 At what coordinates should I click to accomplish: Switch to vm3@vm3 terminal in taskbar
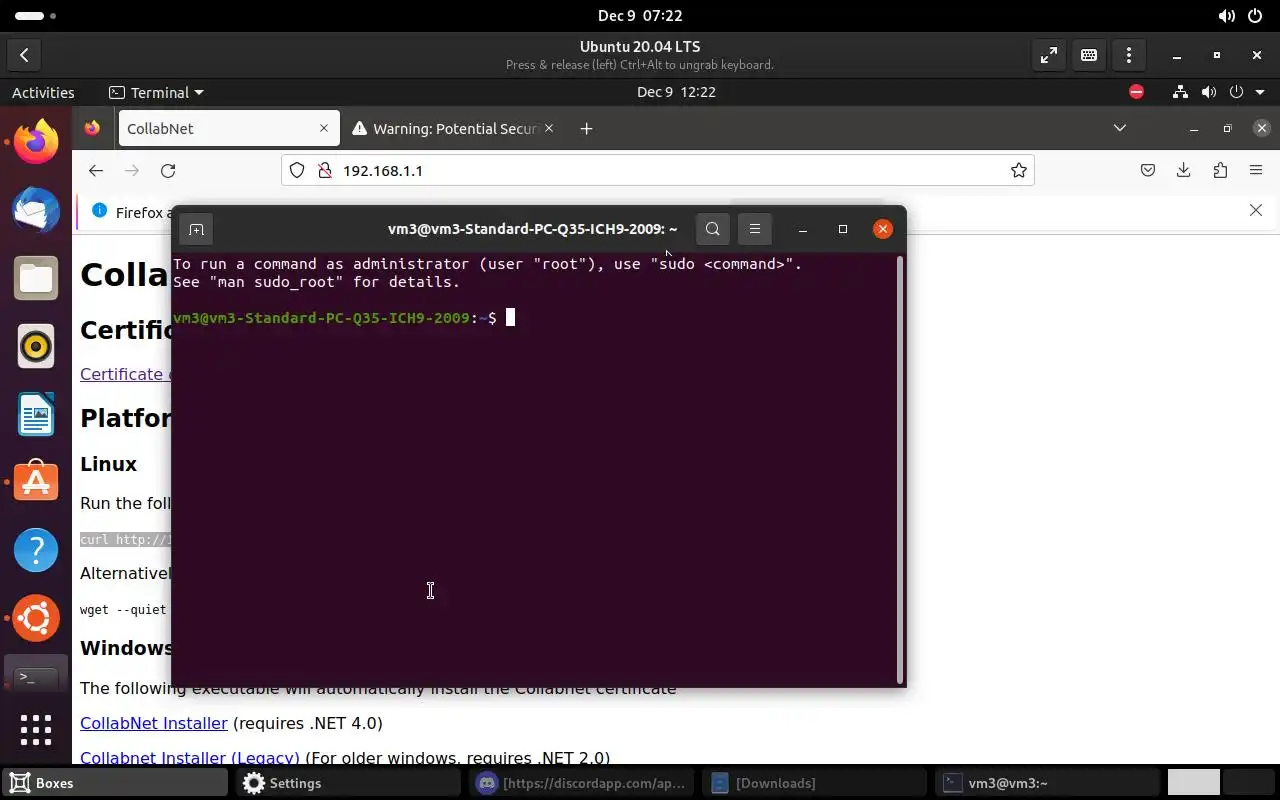pos(1048,783)
